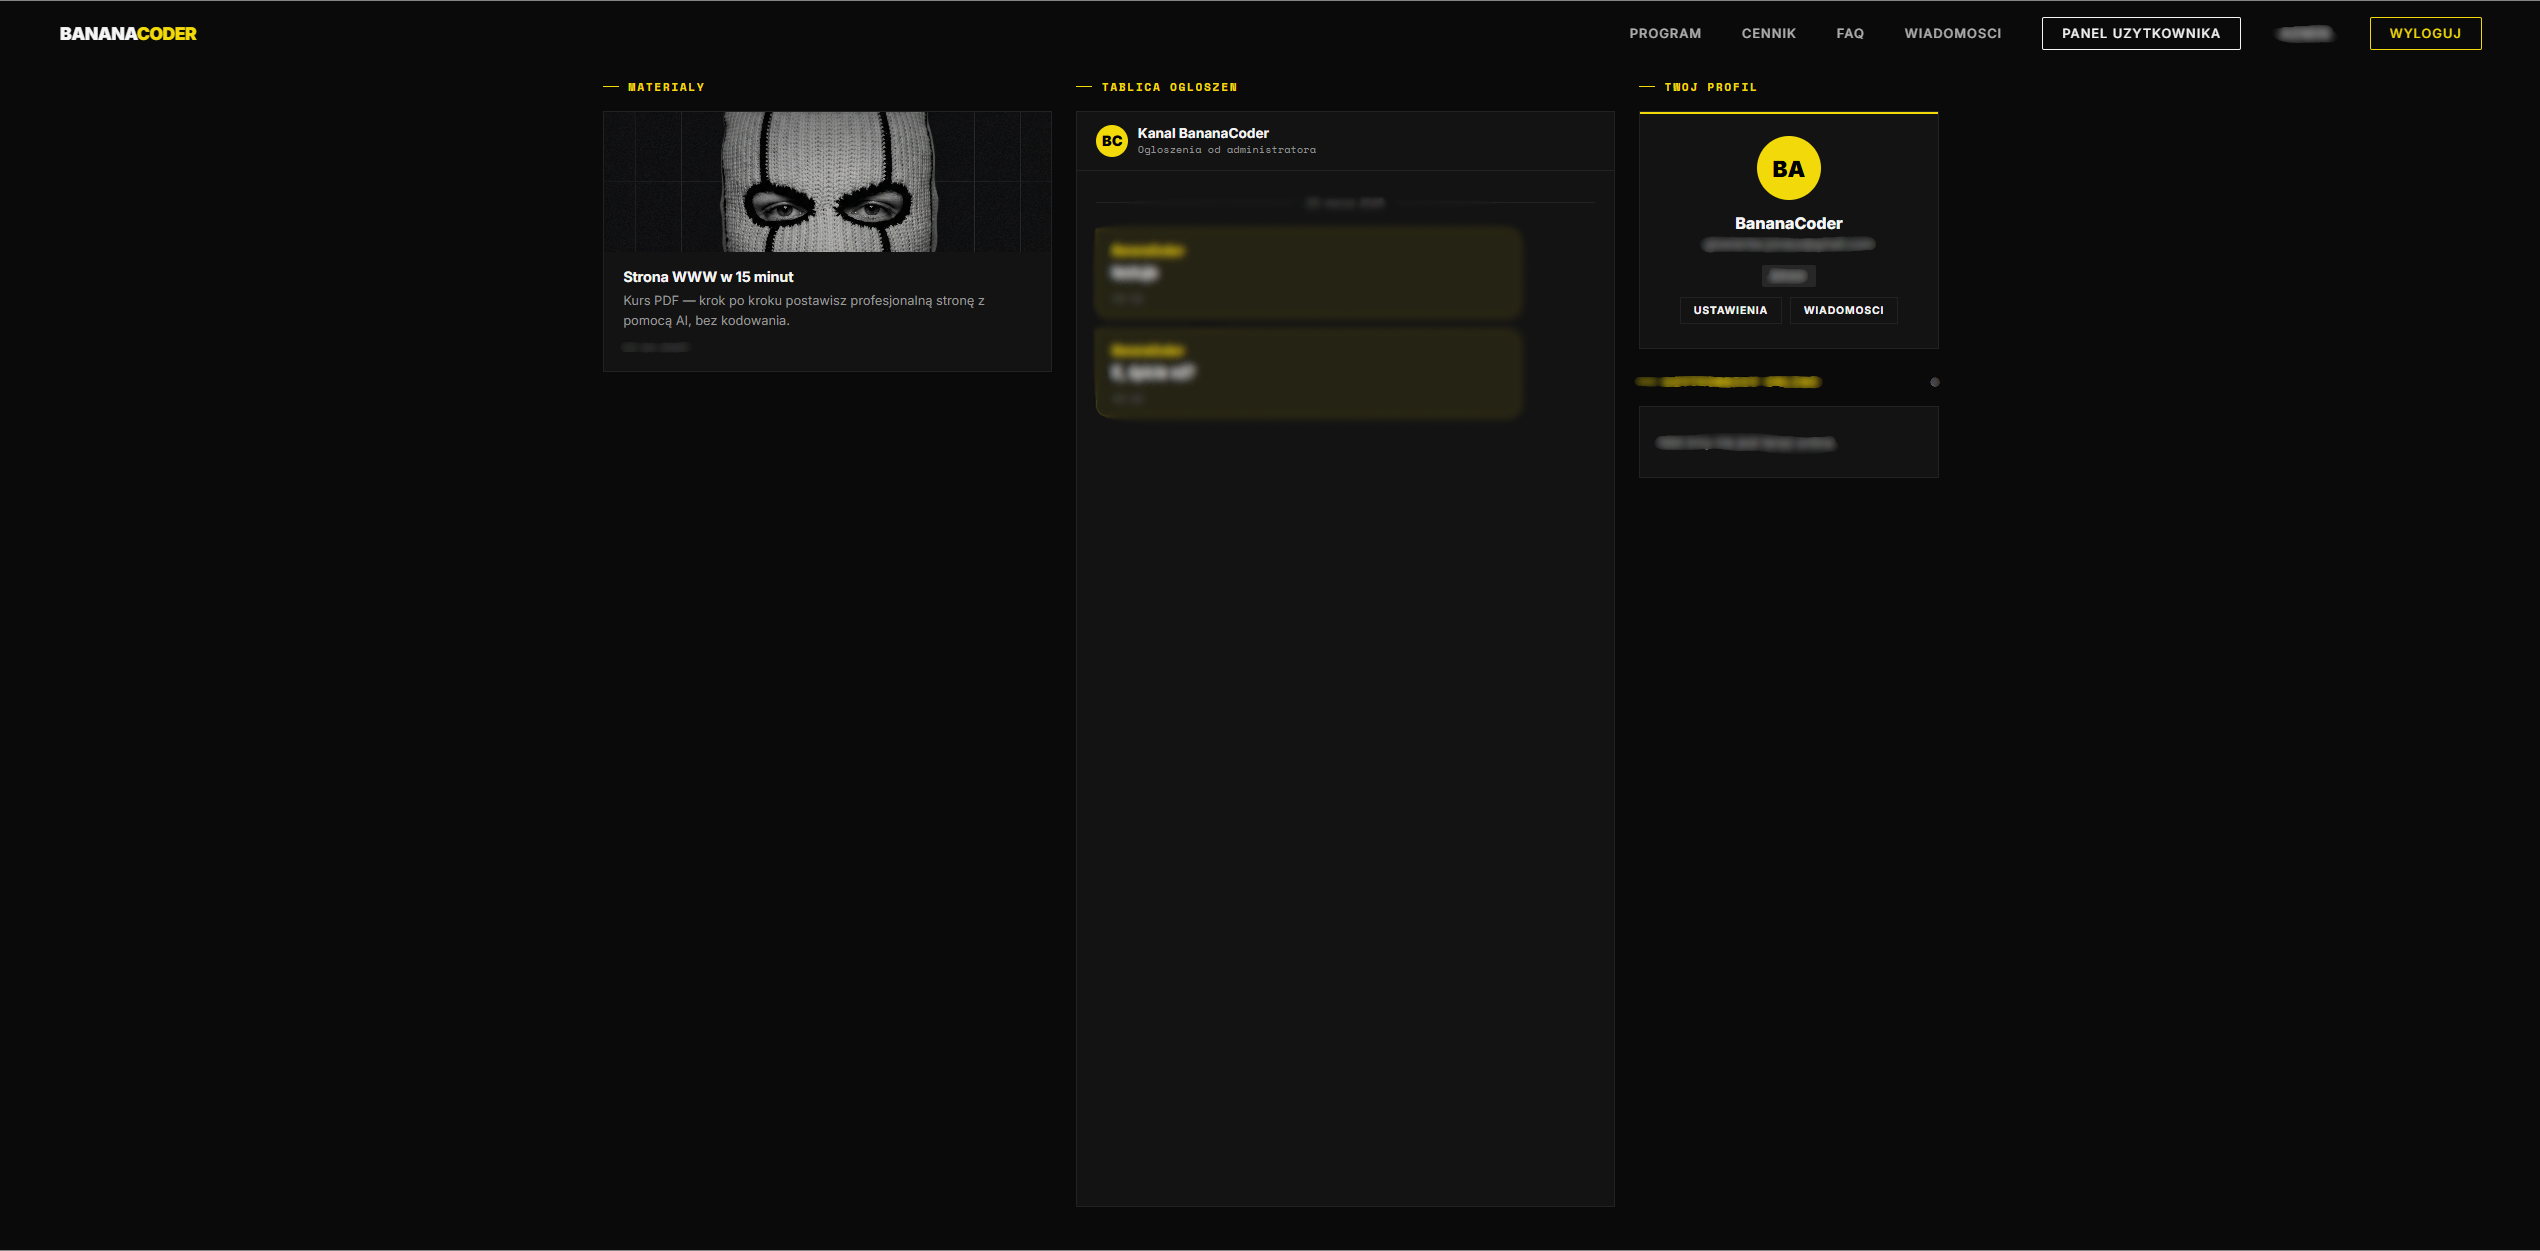The image size is (2540, 1251).
Task: Select the first blurred announcement message
Action: point(1308,273)
